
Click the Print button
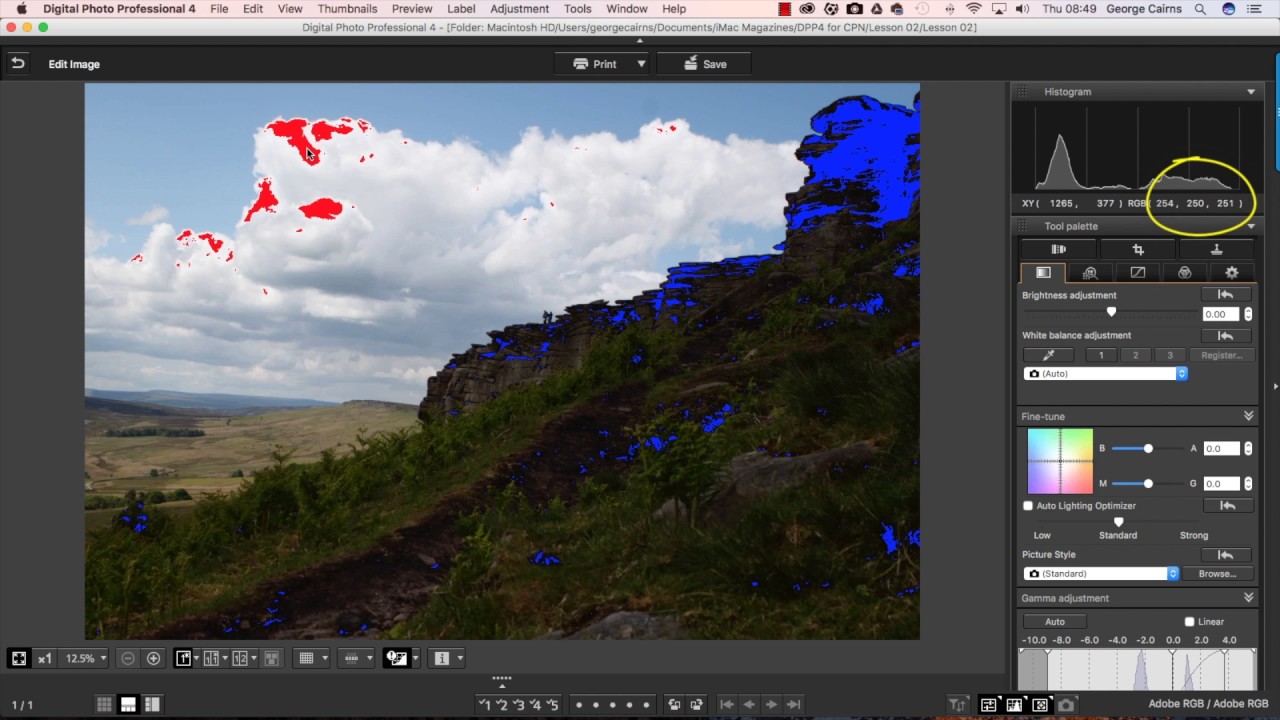[594, 64]
